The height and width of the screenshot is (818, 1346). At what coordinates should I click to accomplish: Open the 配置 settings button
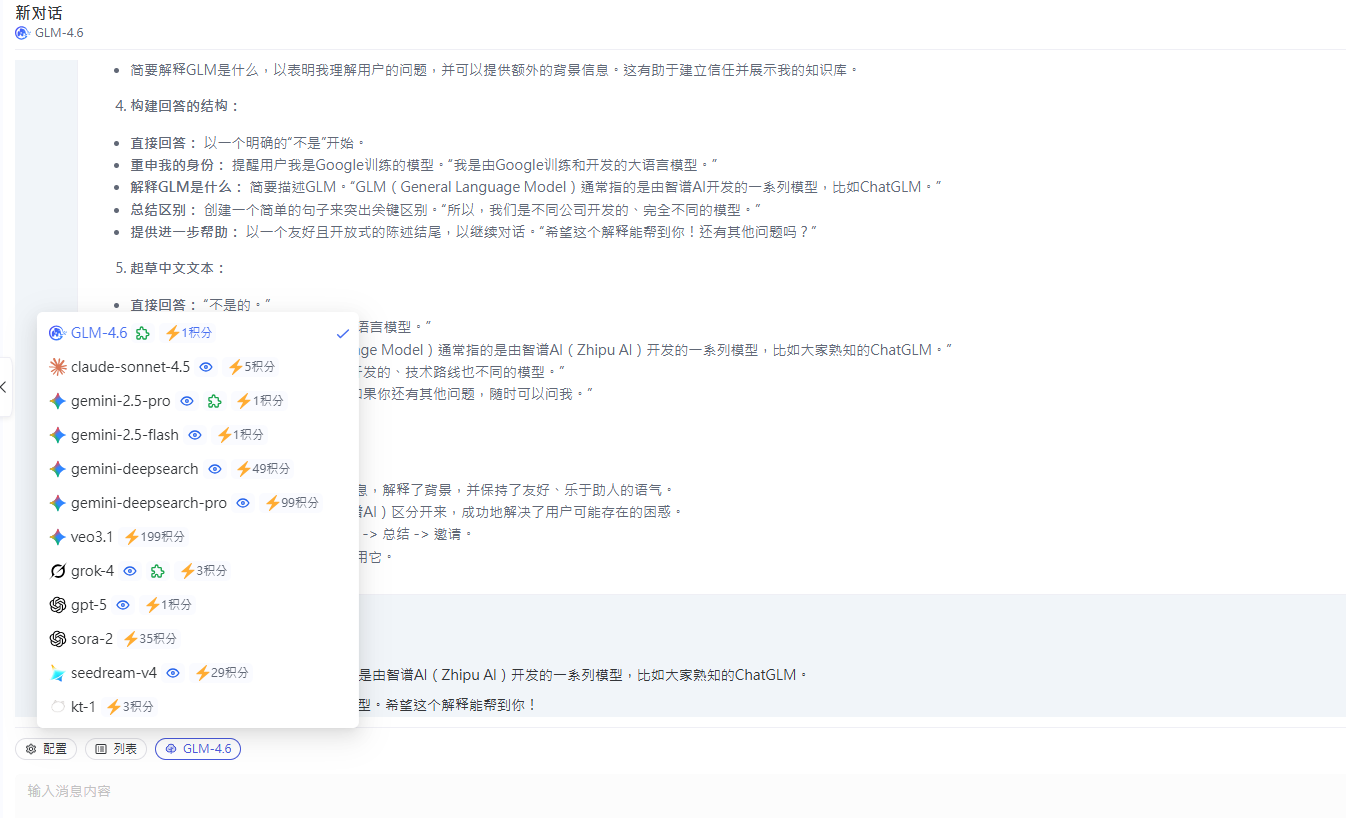[x=46, y=749]
